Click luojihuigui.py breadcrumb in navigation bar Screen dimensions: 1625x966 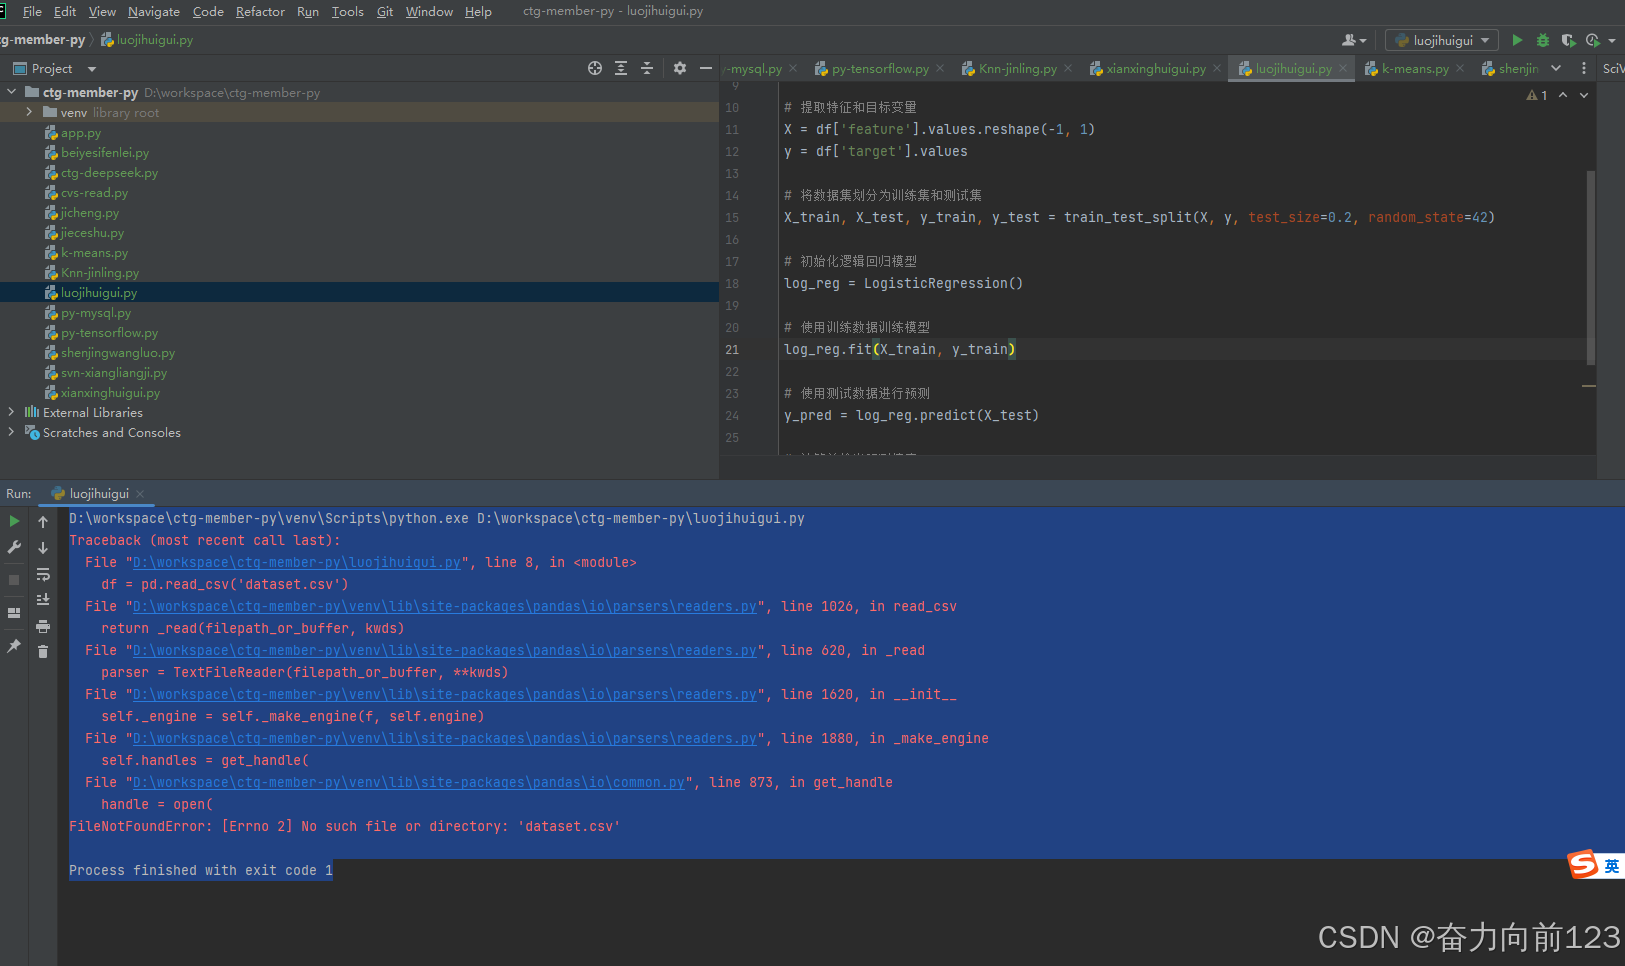147,40
